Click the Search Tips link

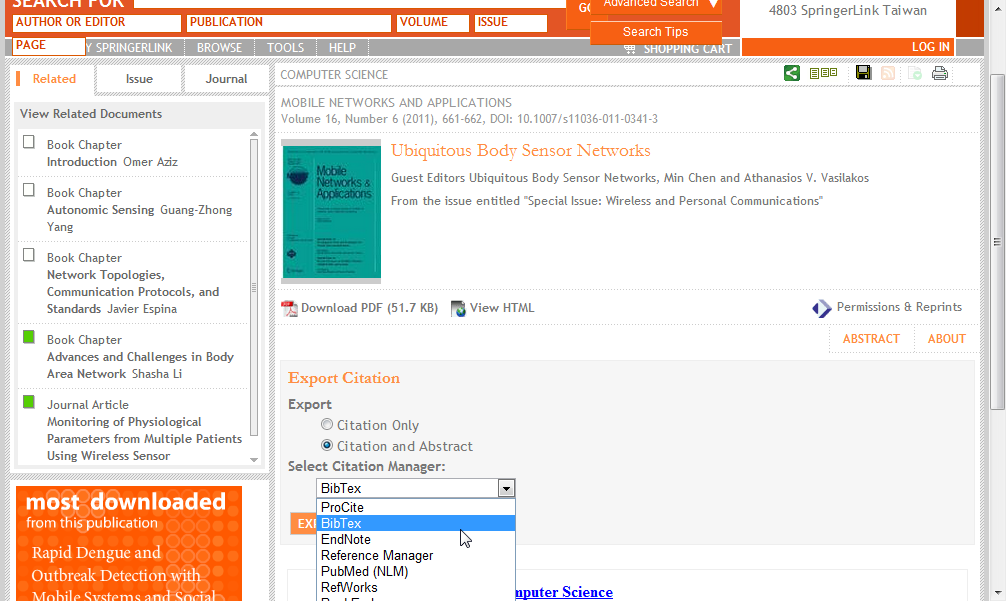pyautogui.click(x=655, y=32)
